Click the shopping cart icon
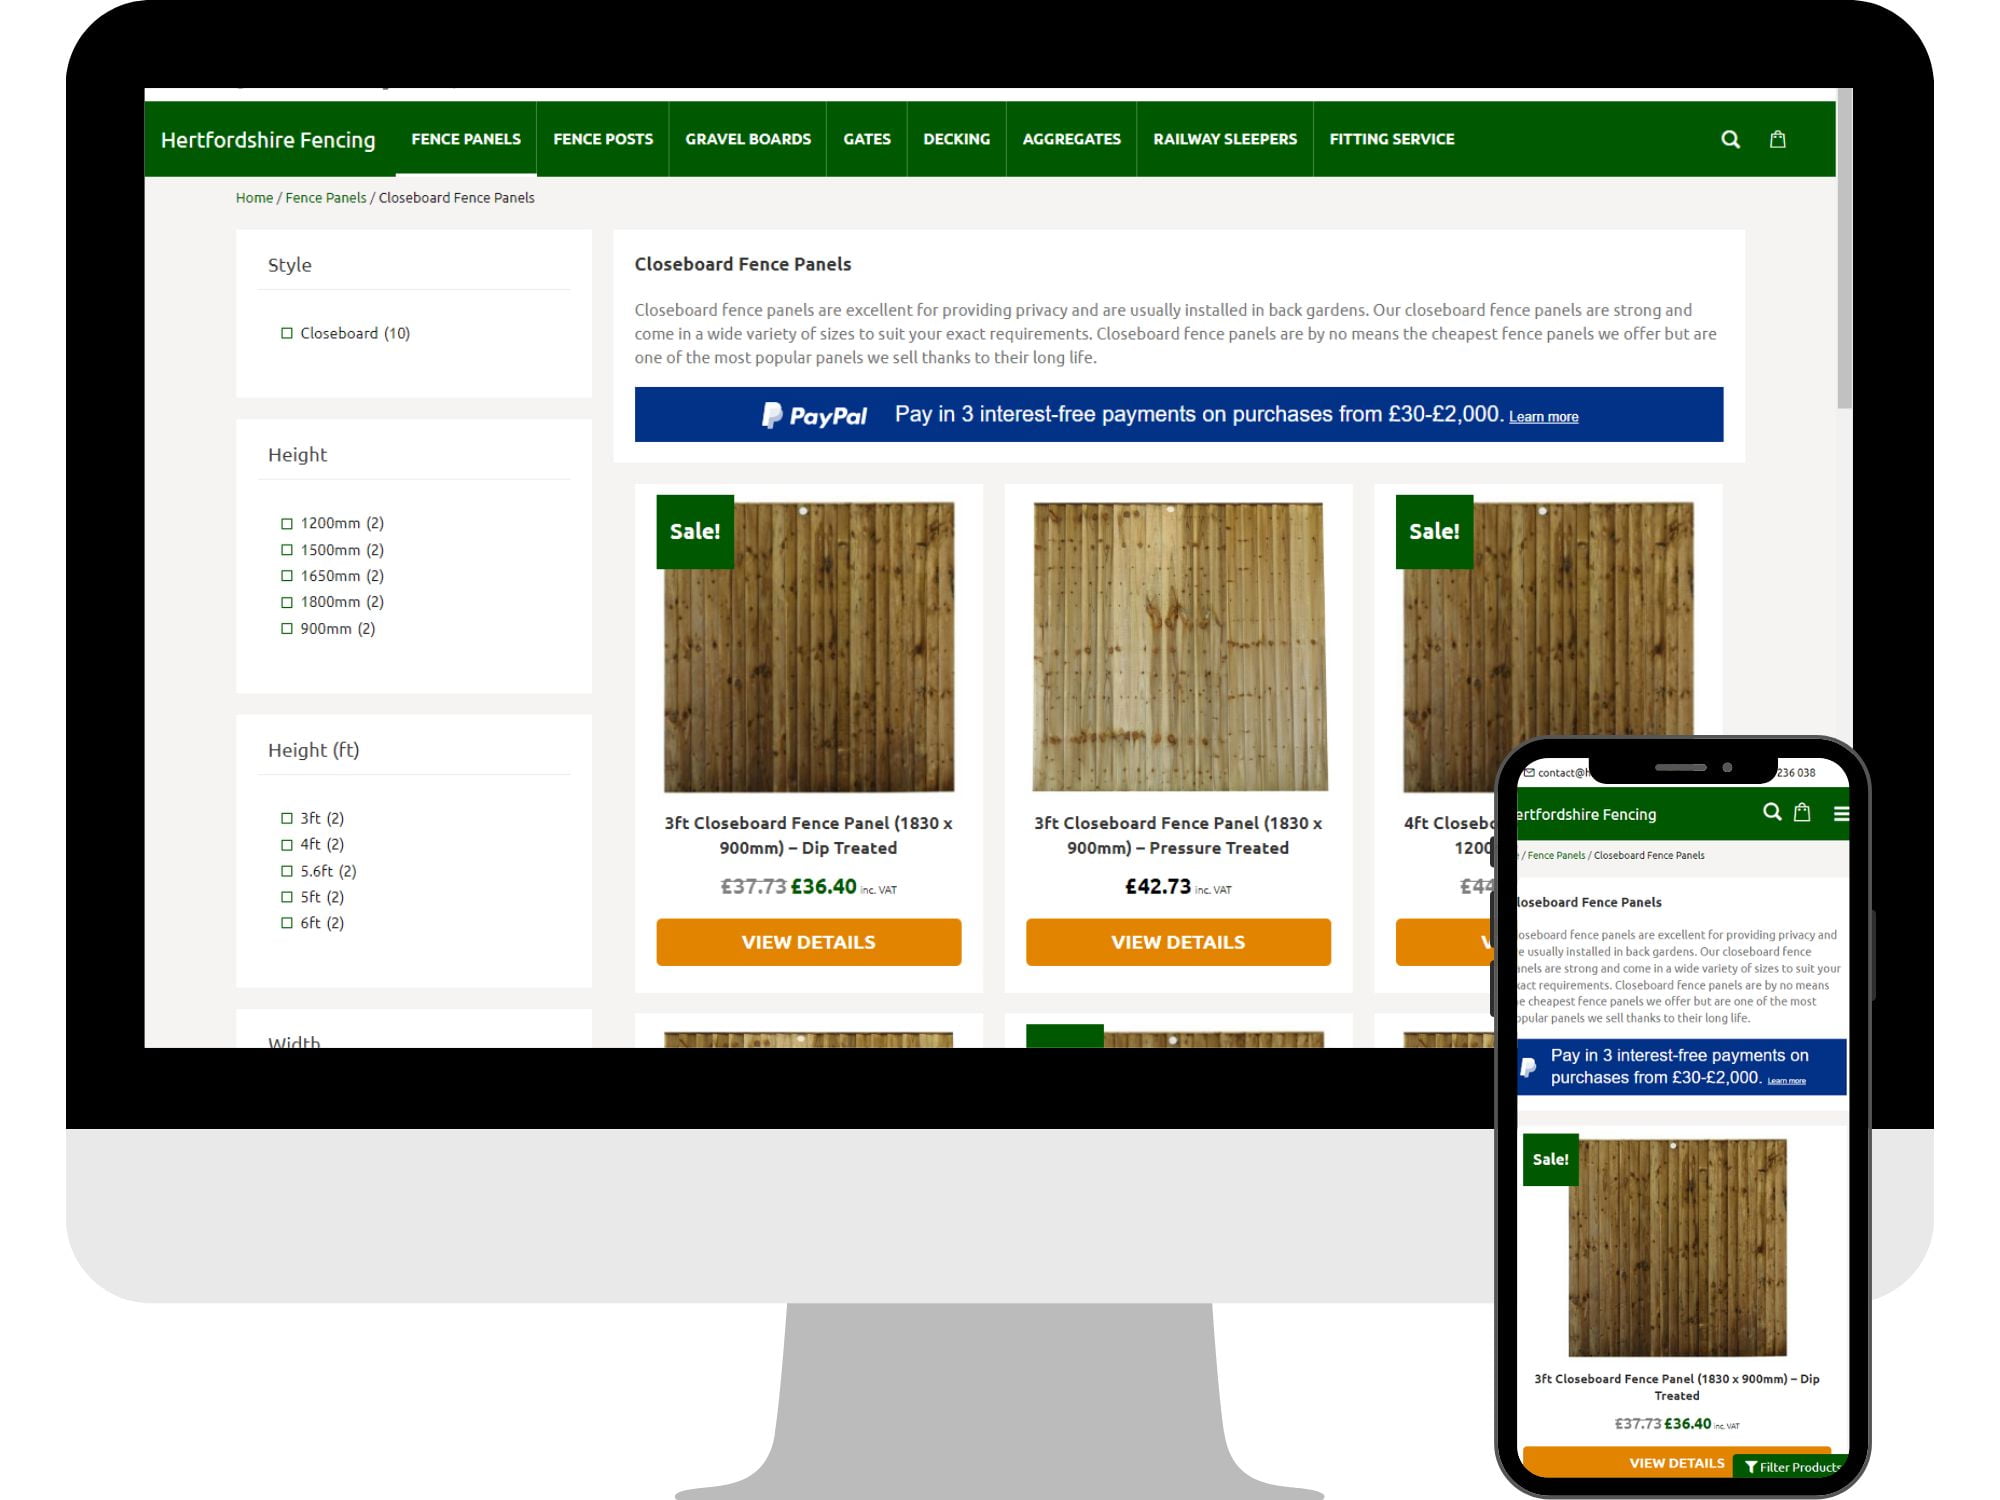Screen dimensions: 2000x1500 pyautogui.click(x=1775, y=139)
